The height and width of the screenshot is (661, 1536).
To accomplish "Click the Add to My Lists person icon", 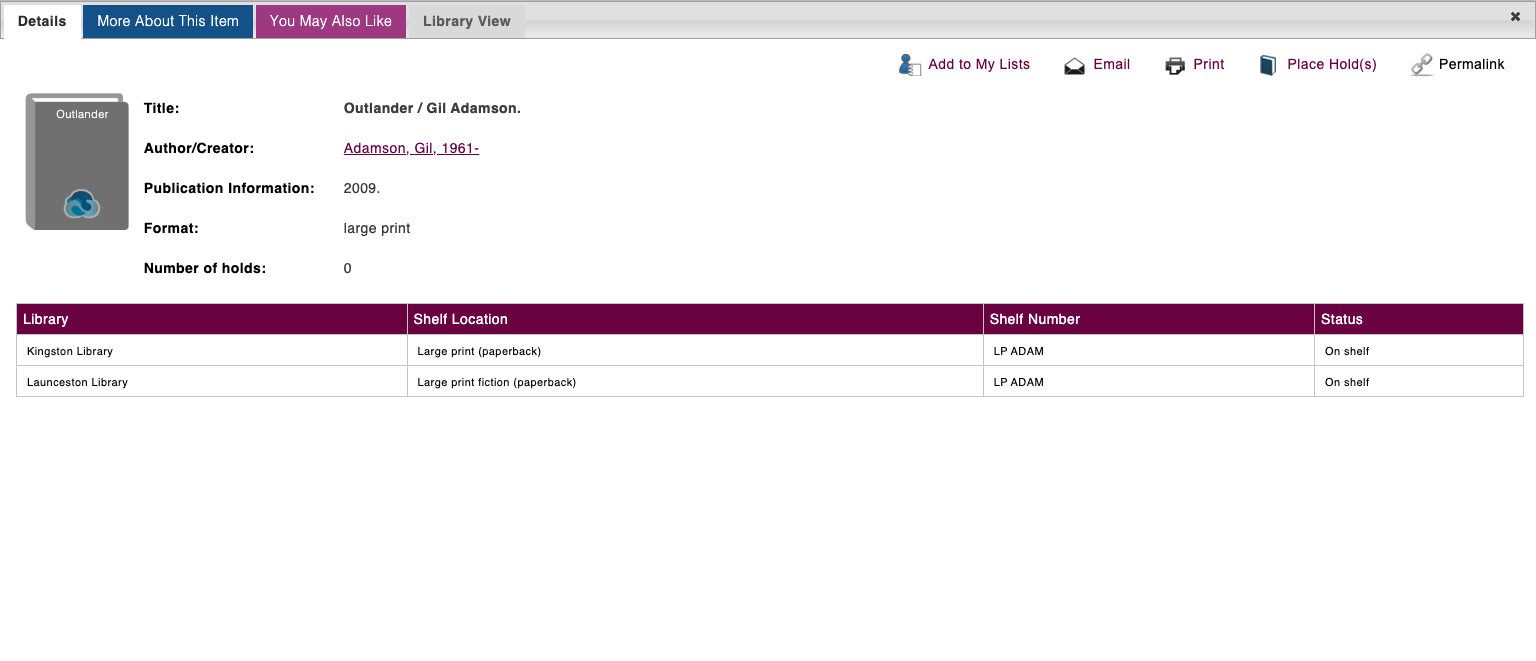I will (x=909, y=65).
